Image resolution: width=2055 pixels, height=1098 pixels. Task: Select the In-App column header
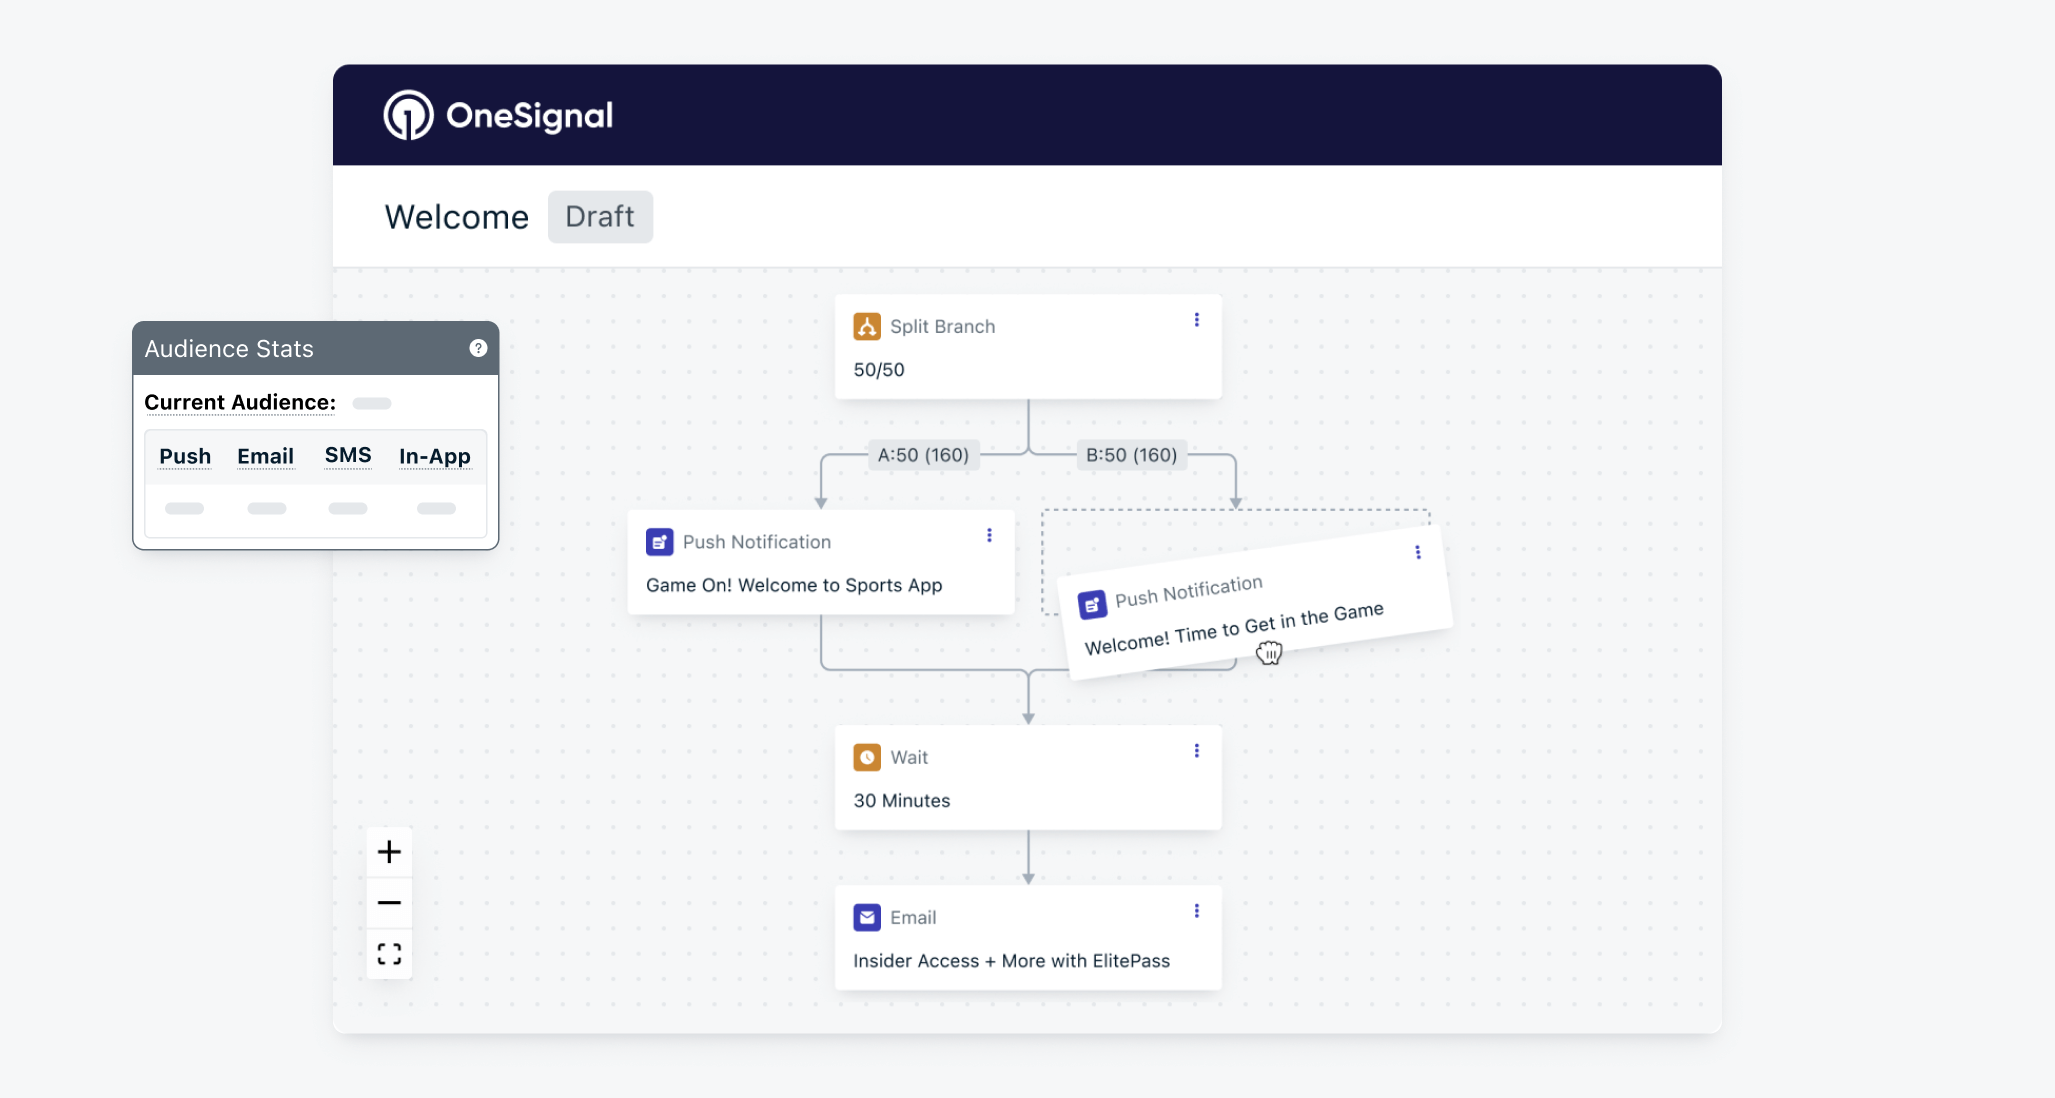(x=435, y=456)
